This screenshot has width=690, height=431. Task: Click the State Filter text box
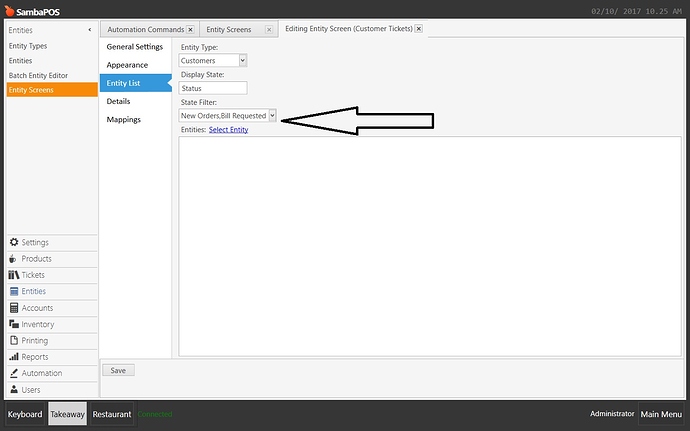224,115
